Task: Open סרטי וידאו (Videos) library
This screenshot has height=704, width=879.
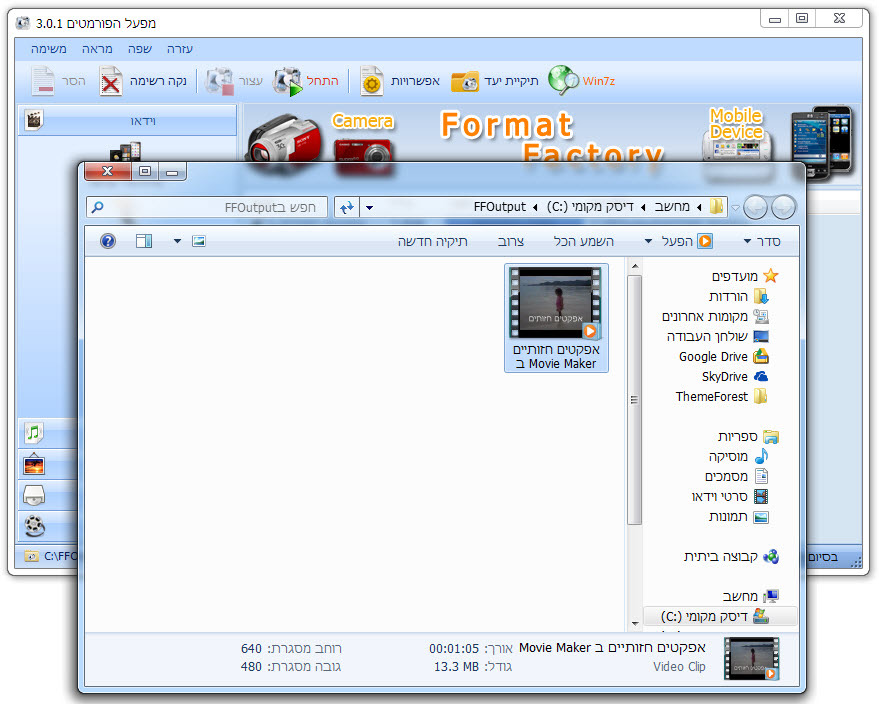Action: (730, 497)
